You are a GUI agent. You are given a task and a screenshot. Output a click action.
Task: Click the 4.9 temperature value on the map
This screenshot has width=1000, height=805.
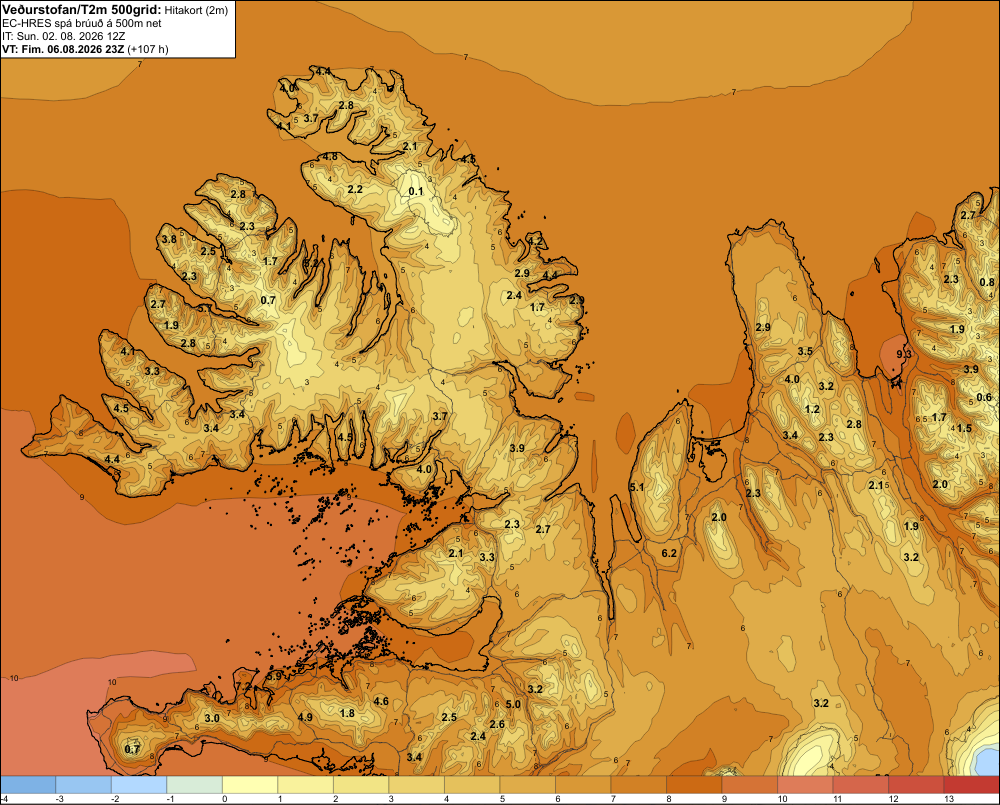pyautogui.click(x=305, y=717)
